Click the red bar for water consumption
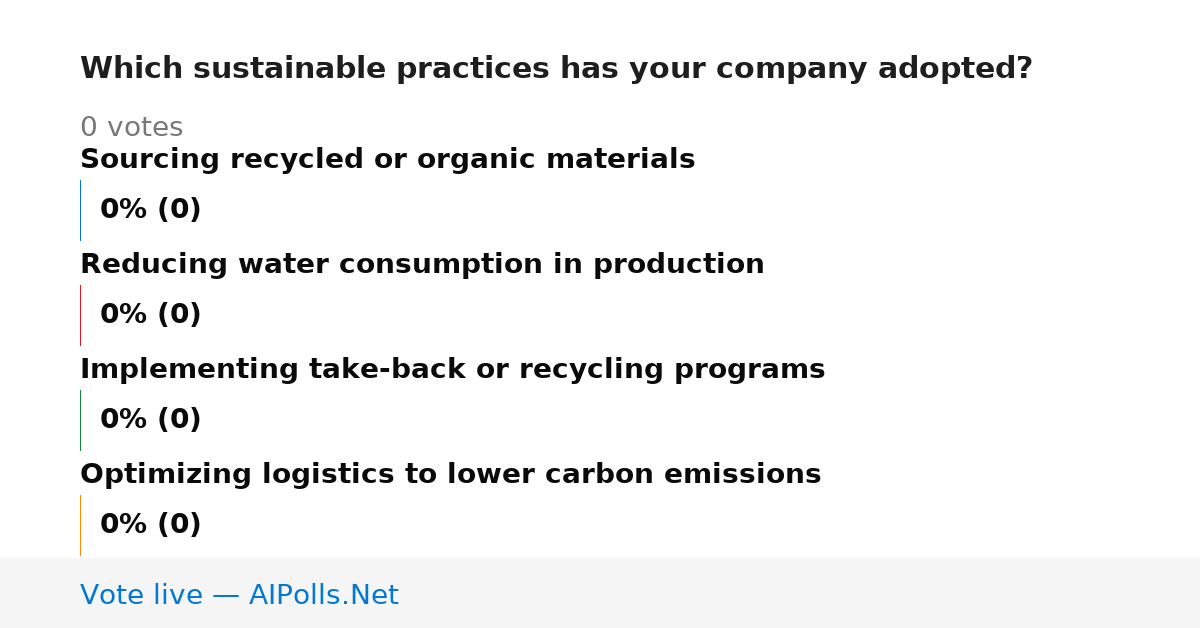Viewport: 1200px width, 628px height. point(80,315)
